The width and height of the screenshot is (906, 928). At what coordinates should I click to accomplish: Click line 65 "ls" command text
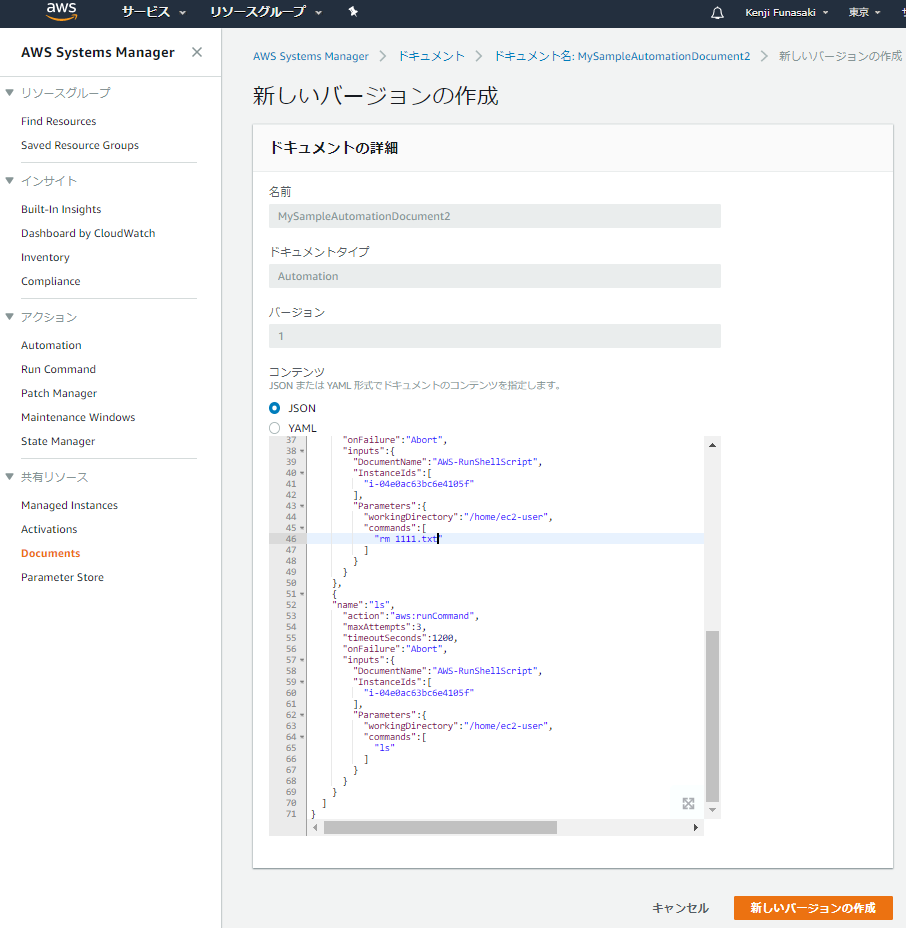385,748
